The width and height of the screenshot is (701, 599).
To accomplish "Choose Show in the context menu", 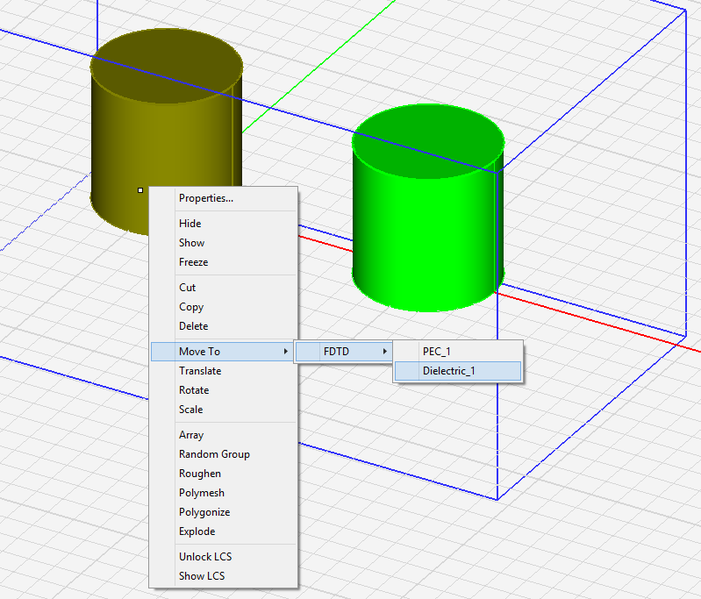I will [191, 243].
